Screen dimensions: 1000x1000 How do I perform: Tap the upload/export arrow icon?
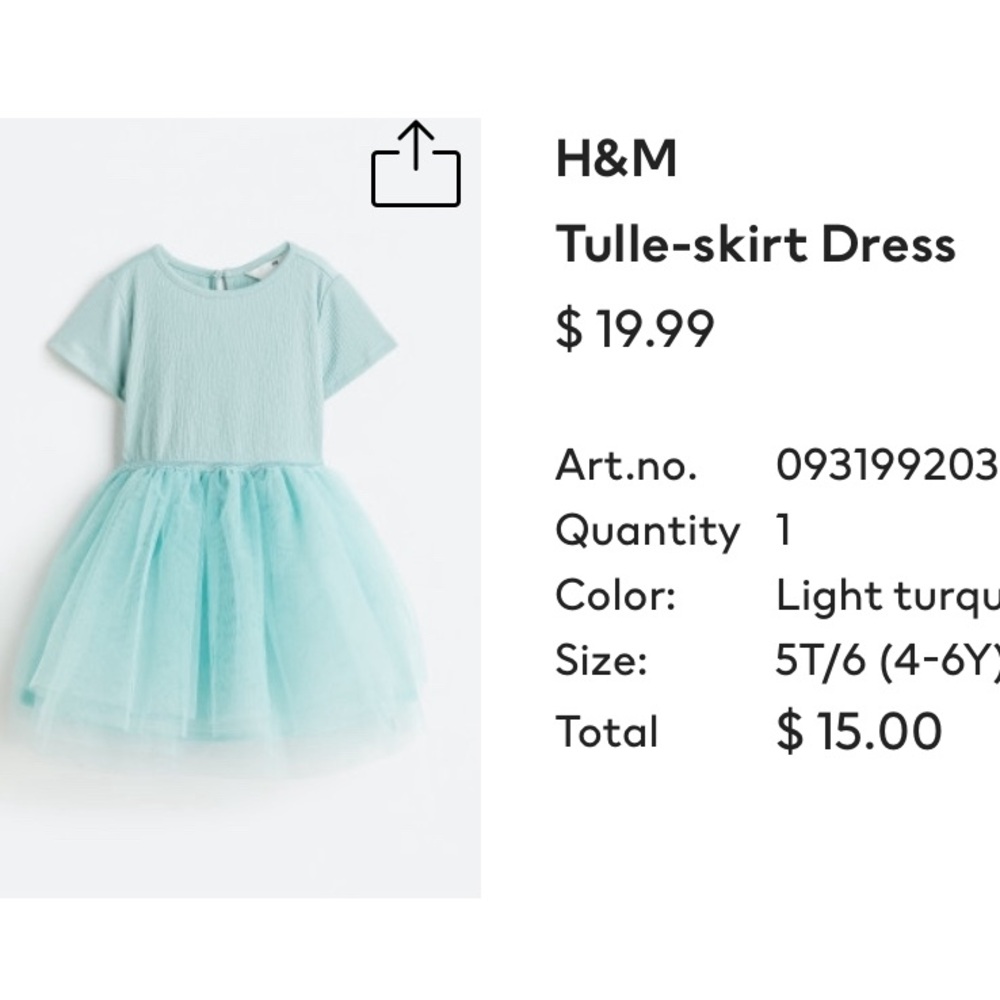(416, 150)
